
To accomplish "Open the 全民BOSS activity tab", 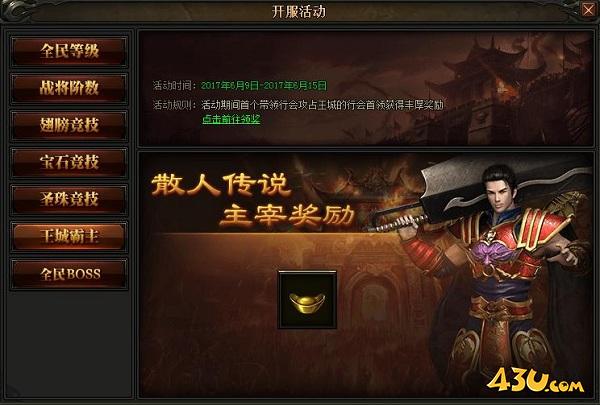I will (69, 274).
